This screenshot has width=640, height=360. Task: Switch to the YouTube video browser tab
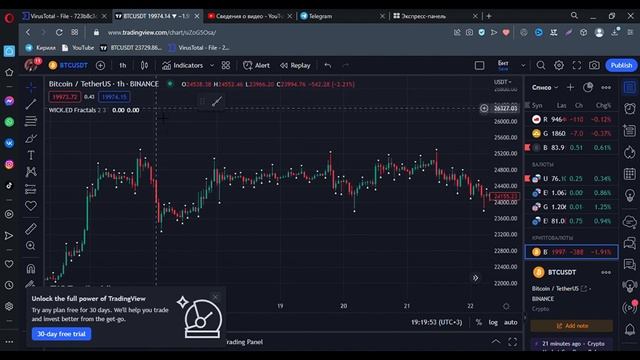coord(249,16)
